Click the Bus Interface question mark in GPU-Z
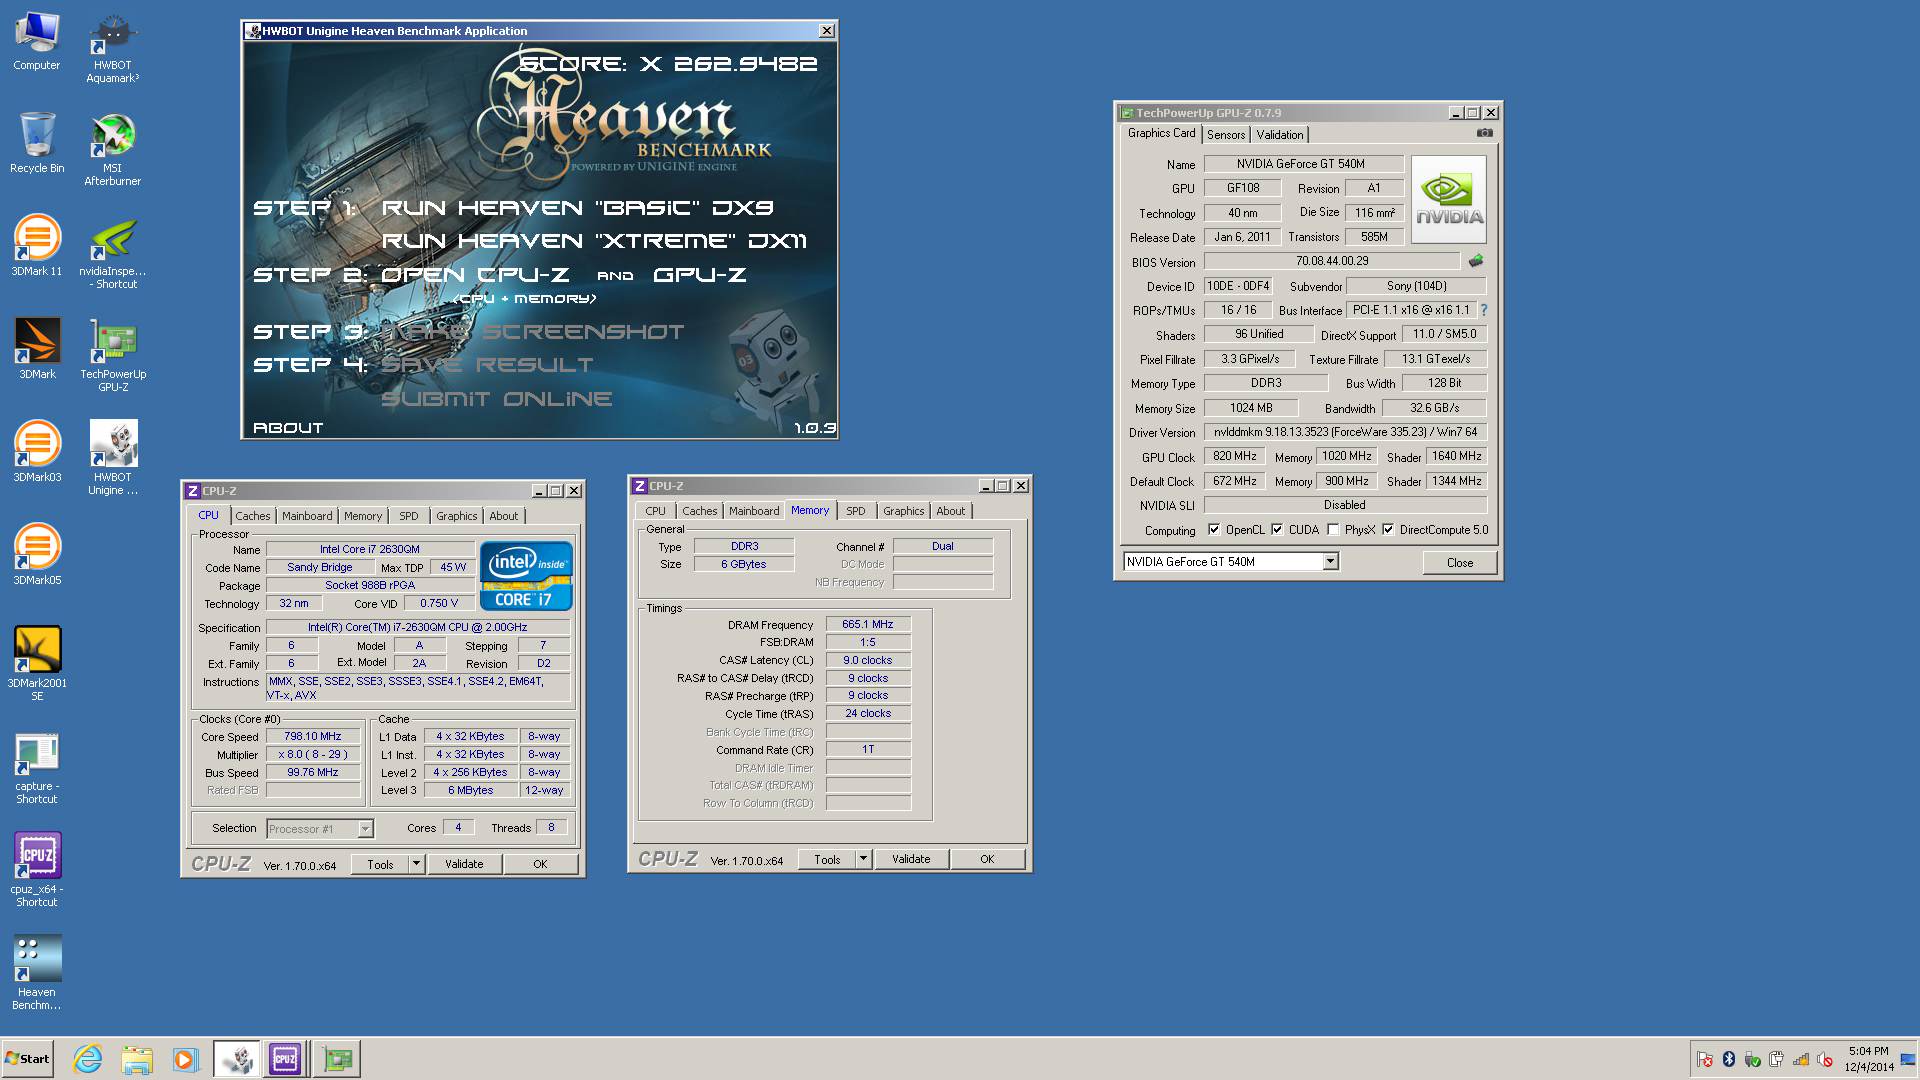Viewport: 1920px width, 1080px height. pyautogui.click(x=1484, y=310)
